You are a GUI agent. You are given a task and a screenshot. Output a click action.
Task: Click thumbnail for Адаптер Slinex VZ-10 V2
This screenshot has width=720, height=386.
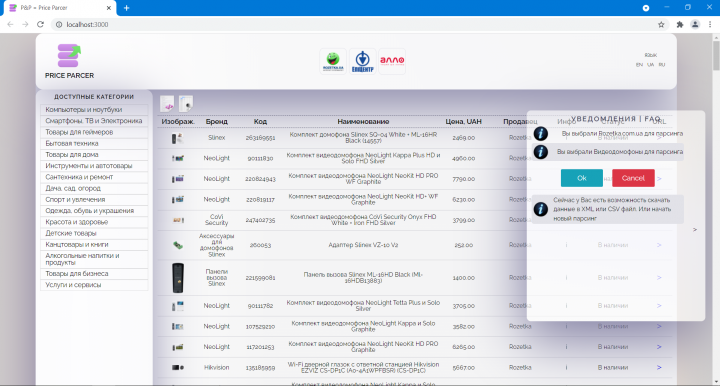(178, 245)
